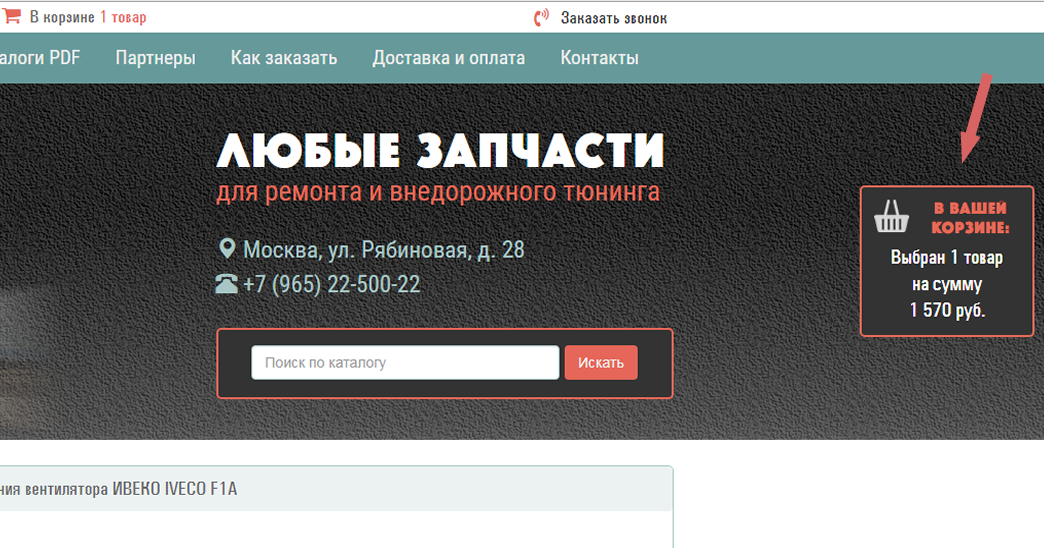The image size is (1044, 548).
Task: Open the 'Партнеры' menu item
Action: 155,58
